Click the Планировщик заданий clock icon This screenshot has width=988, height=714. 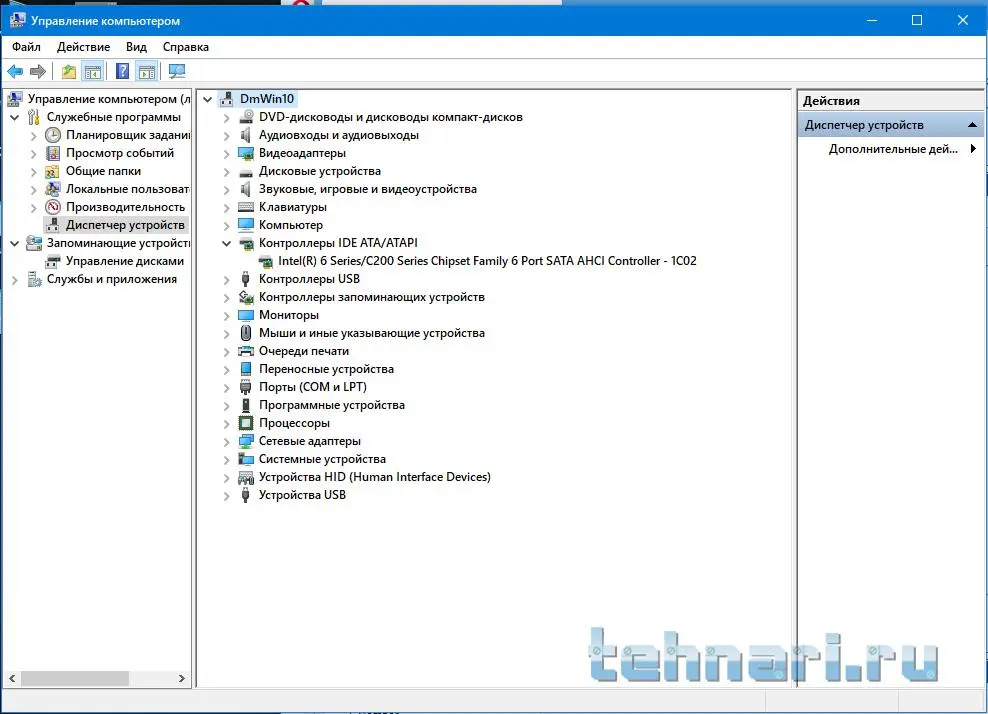point(53,135)
